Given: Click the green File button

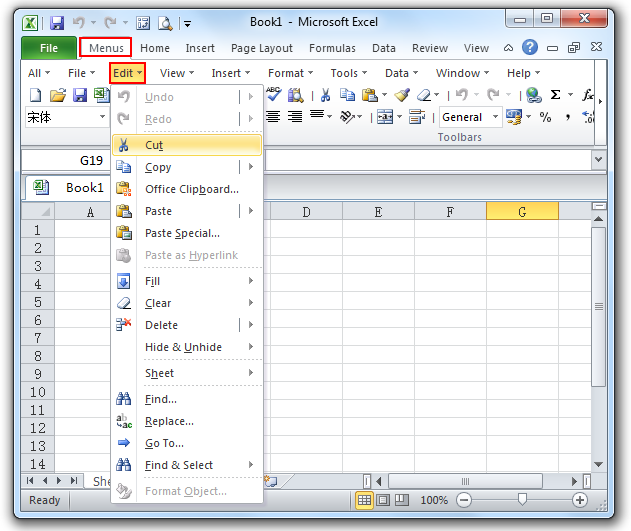Looking at the screenshot, I should pyautogui.click(x=49, y=48).
